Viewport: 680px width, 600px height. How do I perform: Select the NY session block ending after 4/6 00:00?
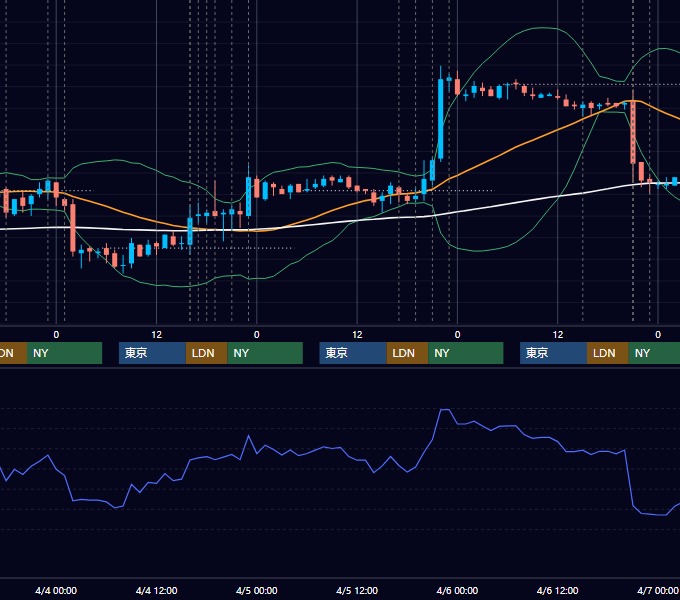[466, 353]
